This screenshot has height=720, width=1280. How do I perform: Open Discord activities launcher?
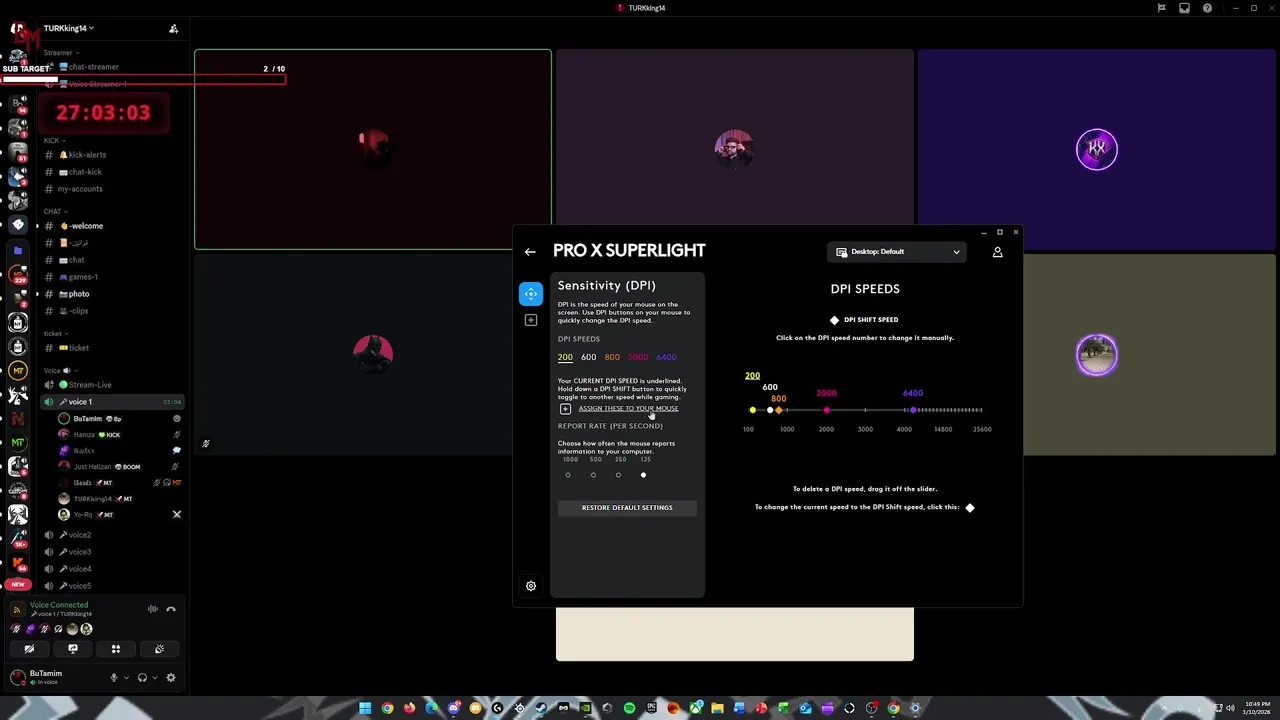tap(116, 649)
